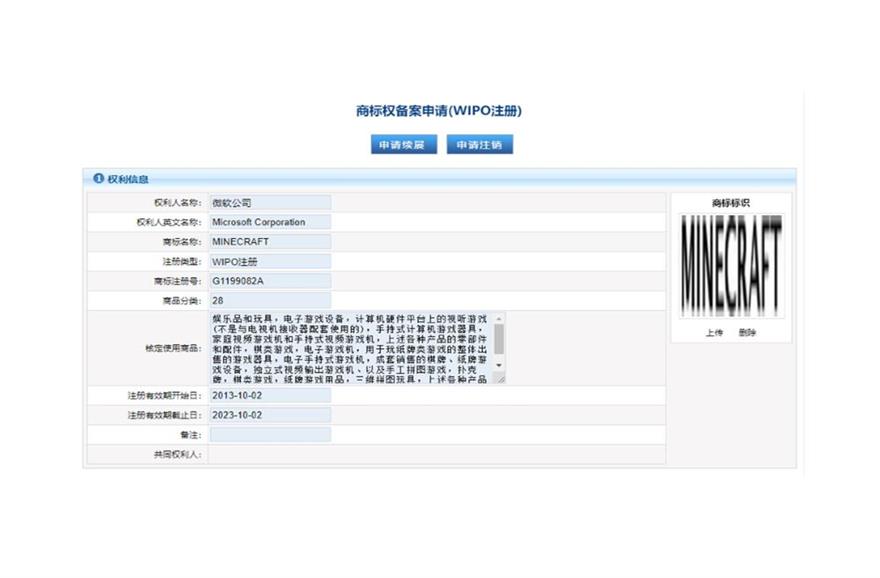This screenshot has width=880, height=578.
Task: Click the 上传 upload link
Action: coord(713,332)
